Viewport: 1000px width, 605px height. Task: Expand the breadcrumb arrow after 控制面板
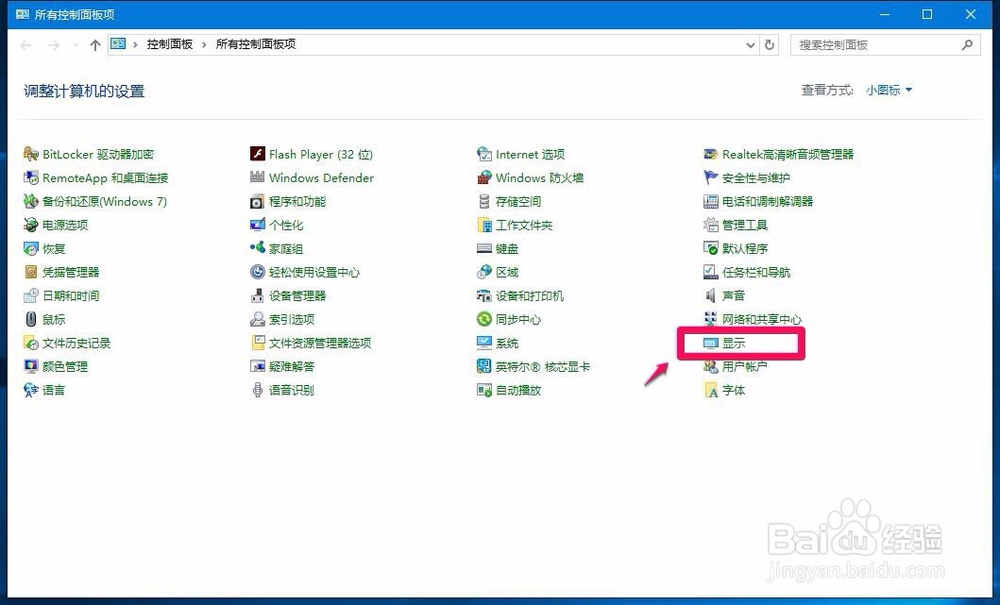tap(205, 44)
